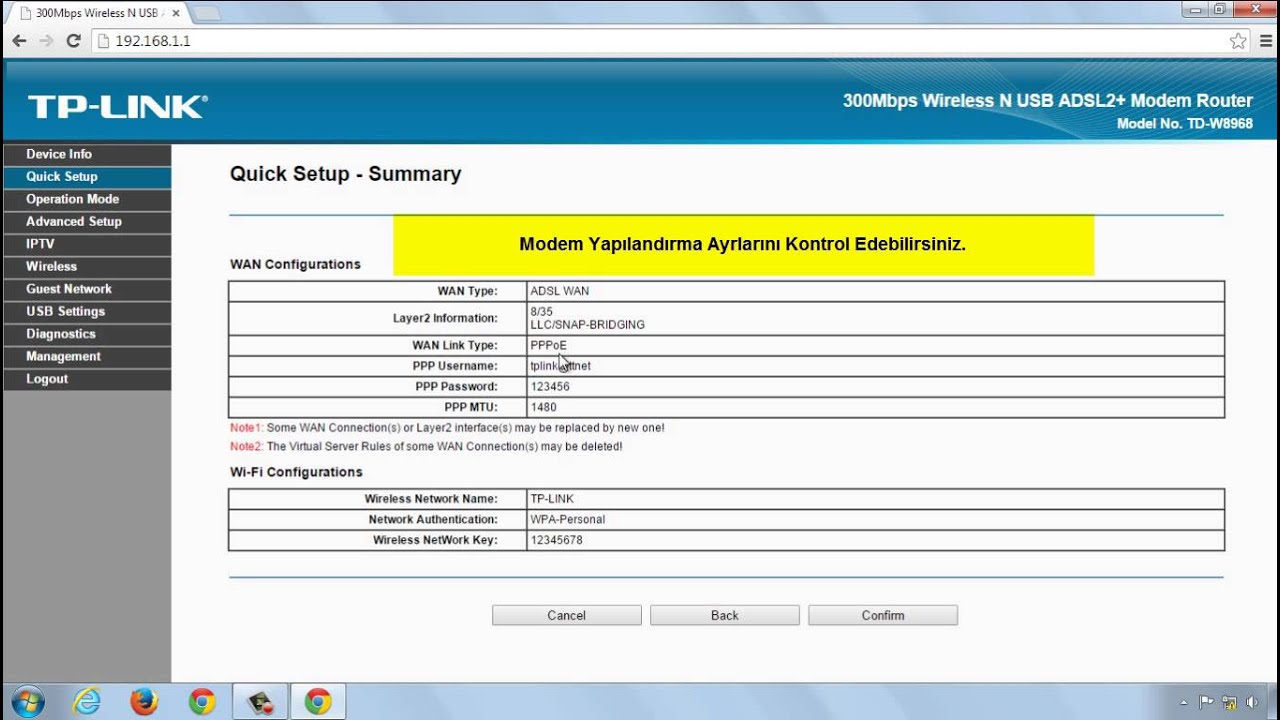Screen dimensions: 1280x720
Task: Switch to the active Chrome taskbar window
Action: click(318, 702)
